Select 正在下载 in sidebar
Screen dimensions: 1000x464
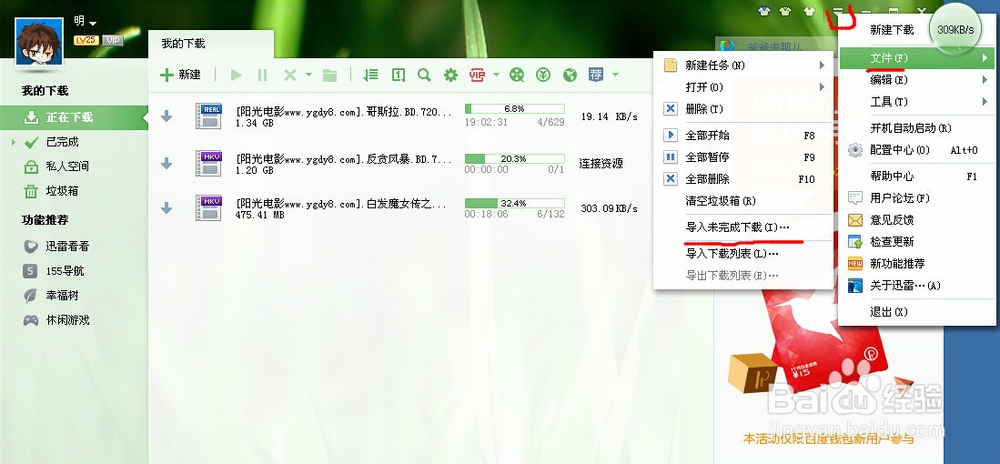(74, 117)
